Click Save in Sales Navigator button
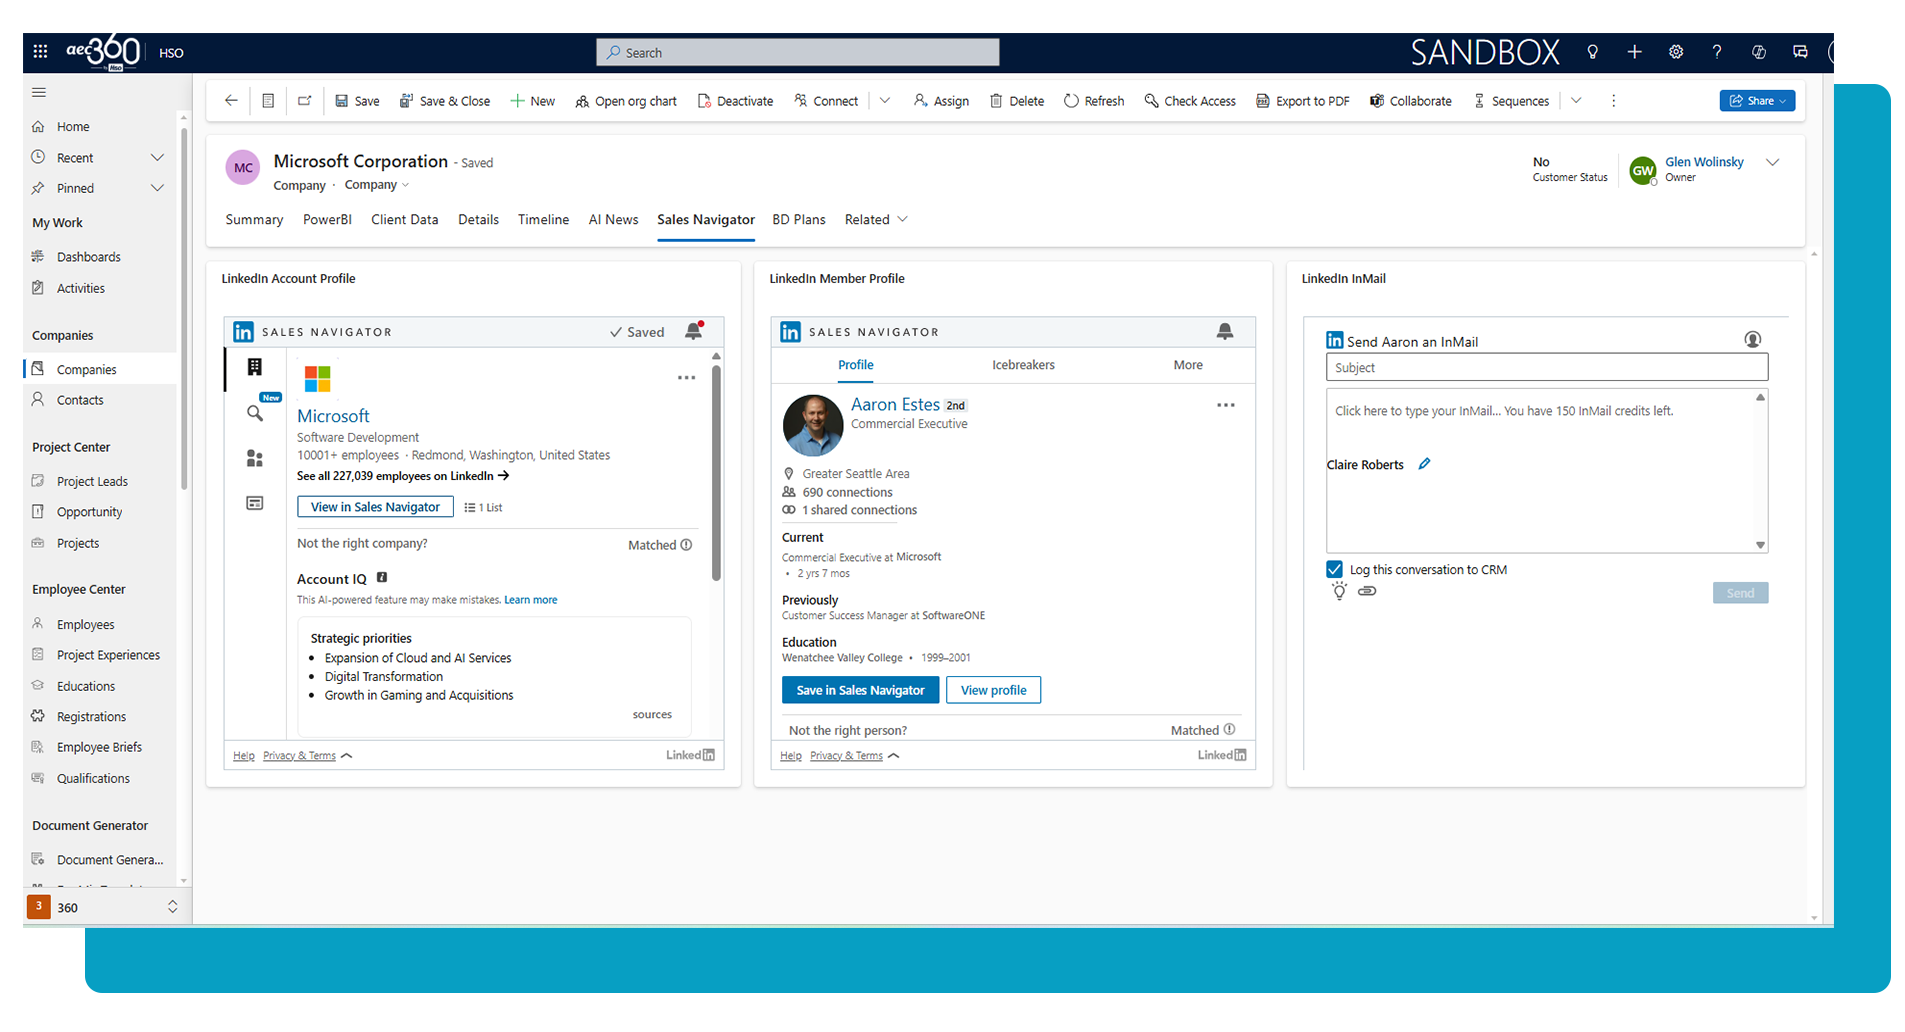This screenshot has height=1032, width=1905. point(860,690)
